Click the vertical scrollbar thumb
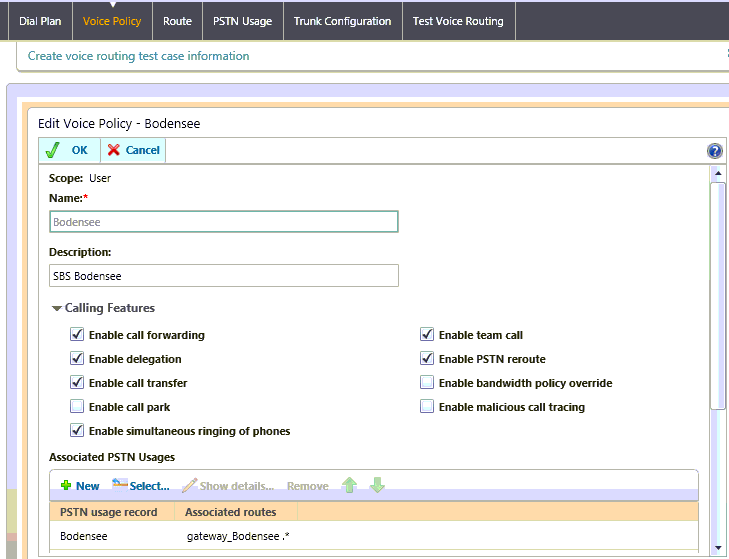 718,296
